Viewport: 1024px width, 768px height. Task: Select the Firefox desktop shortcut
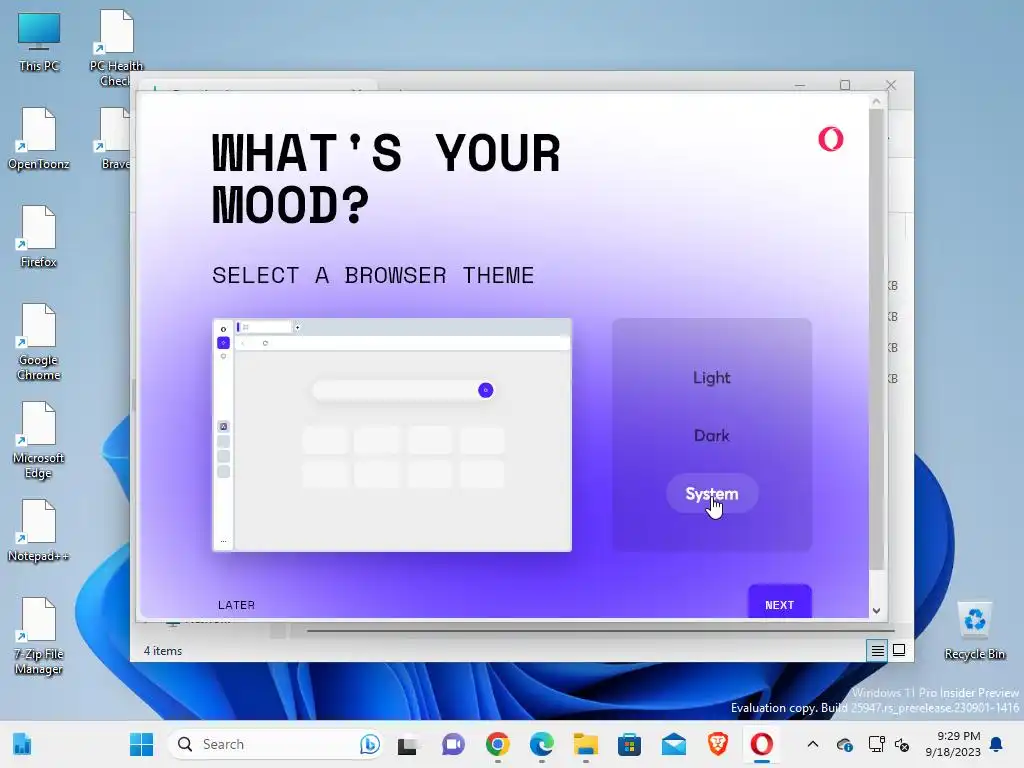click(x=39, y=237)
